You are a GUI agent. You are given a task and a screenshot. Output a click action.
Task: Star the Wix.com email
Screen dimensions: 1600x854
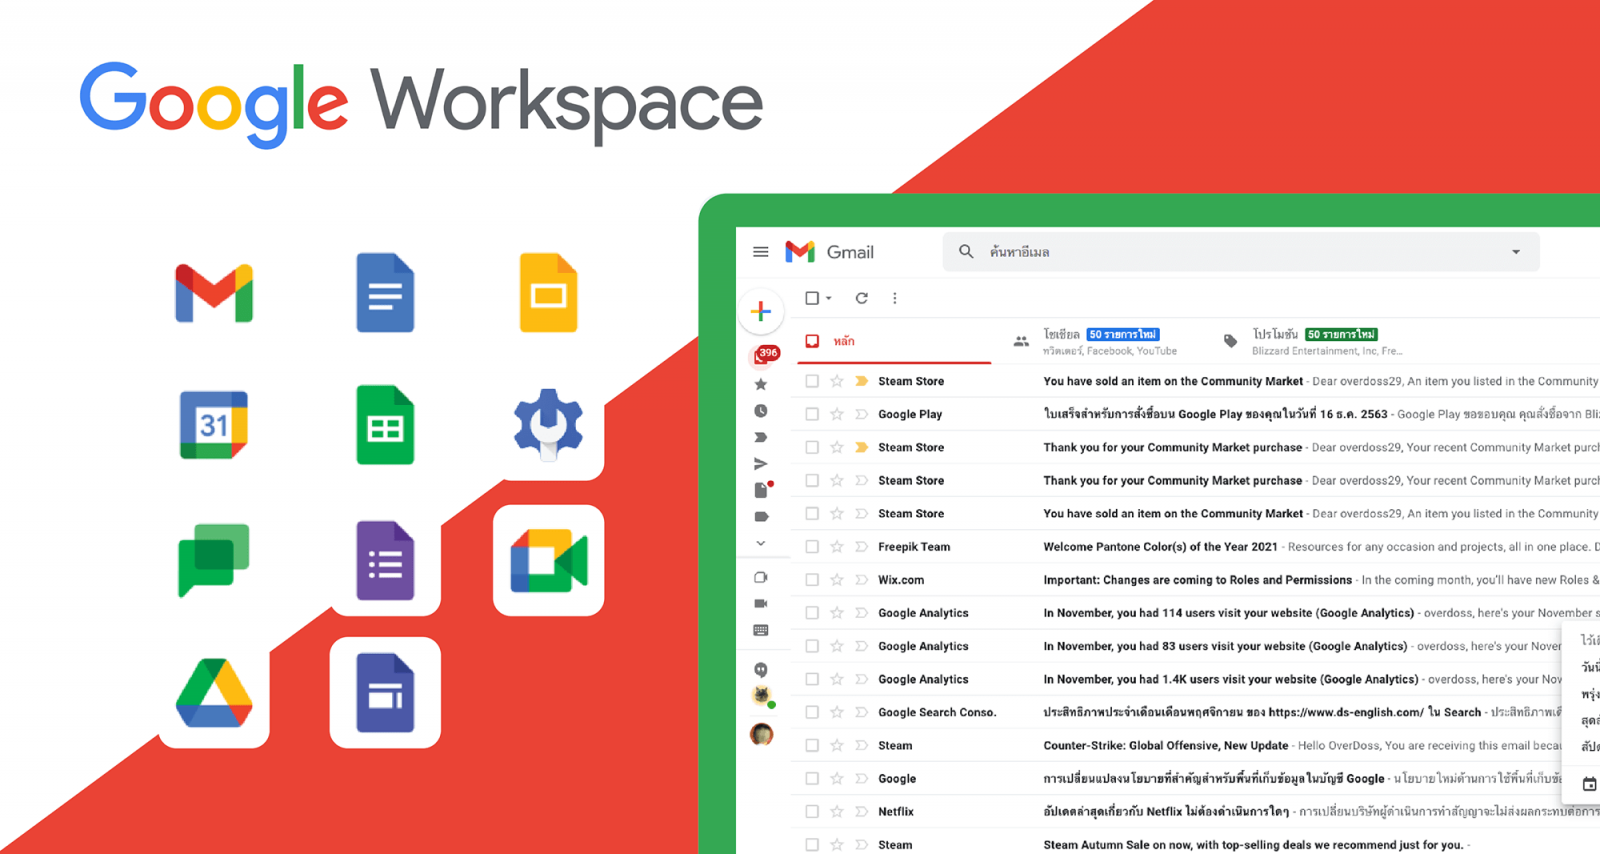coord(837,580)
